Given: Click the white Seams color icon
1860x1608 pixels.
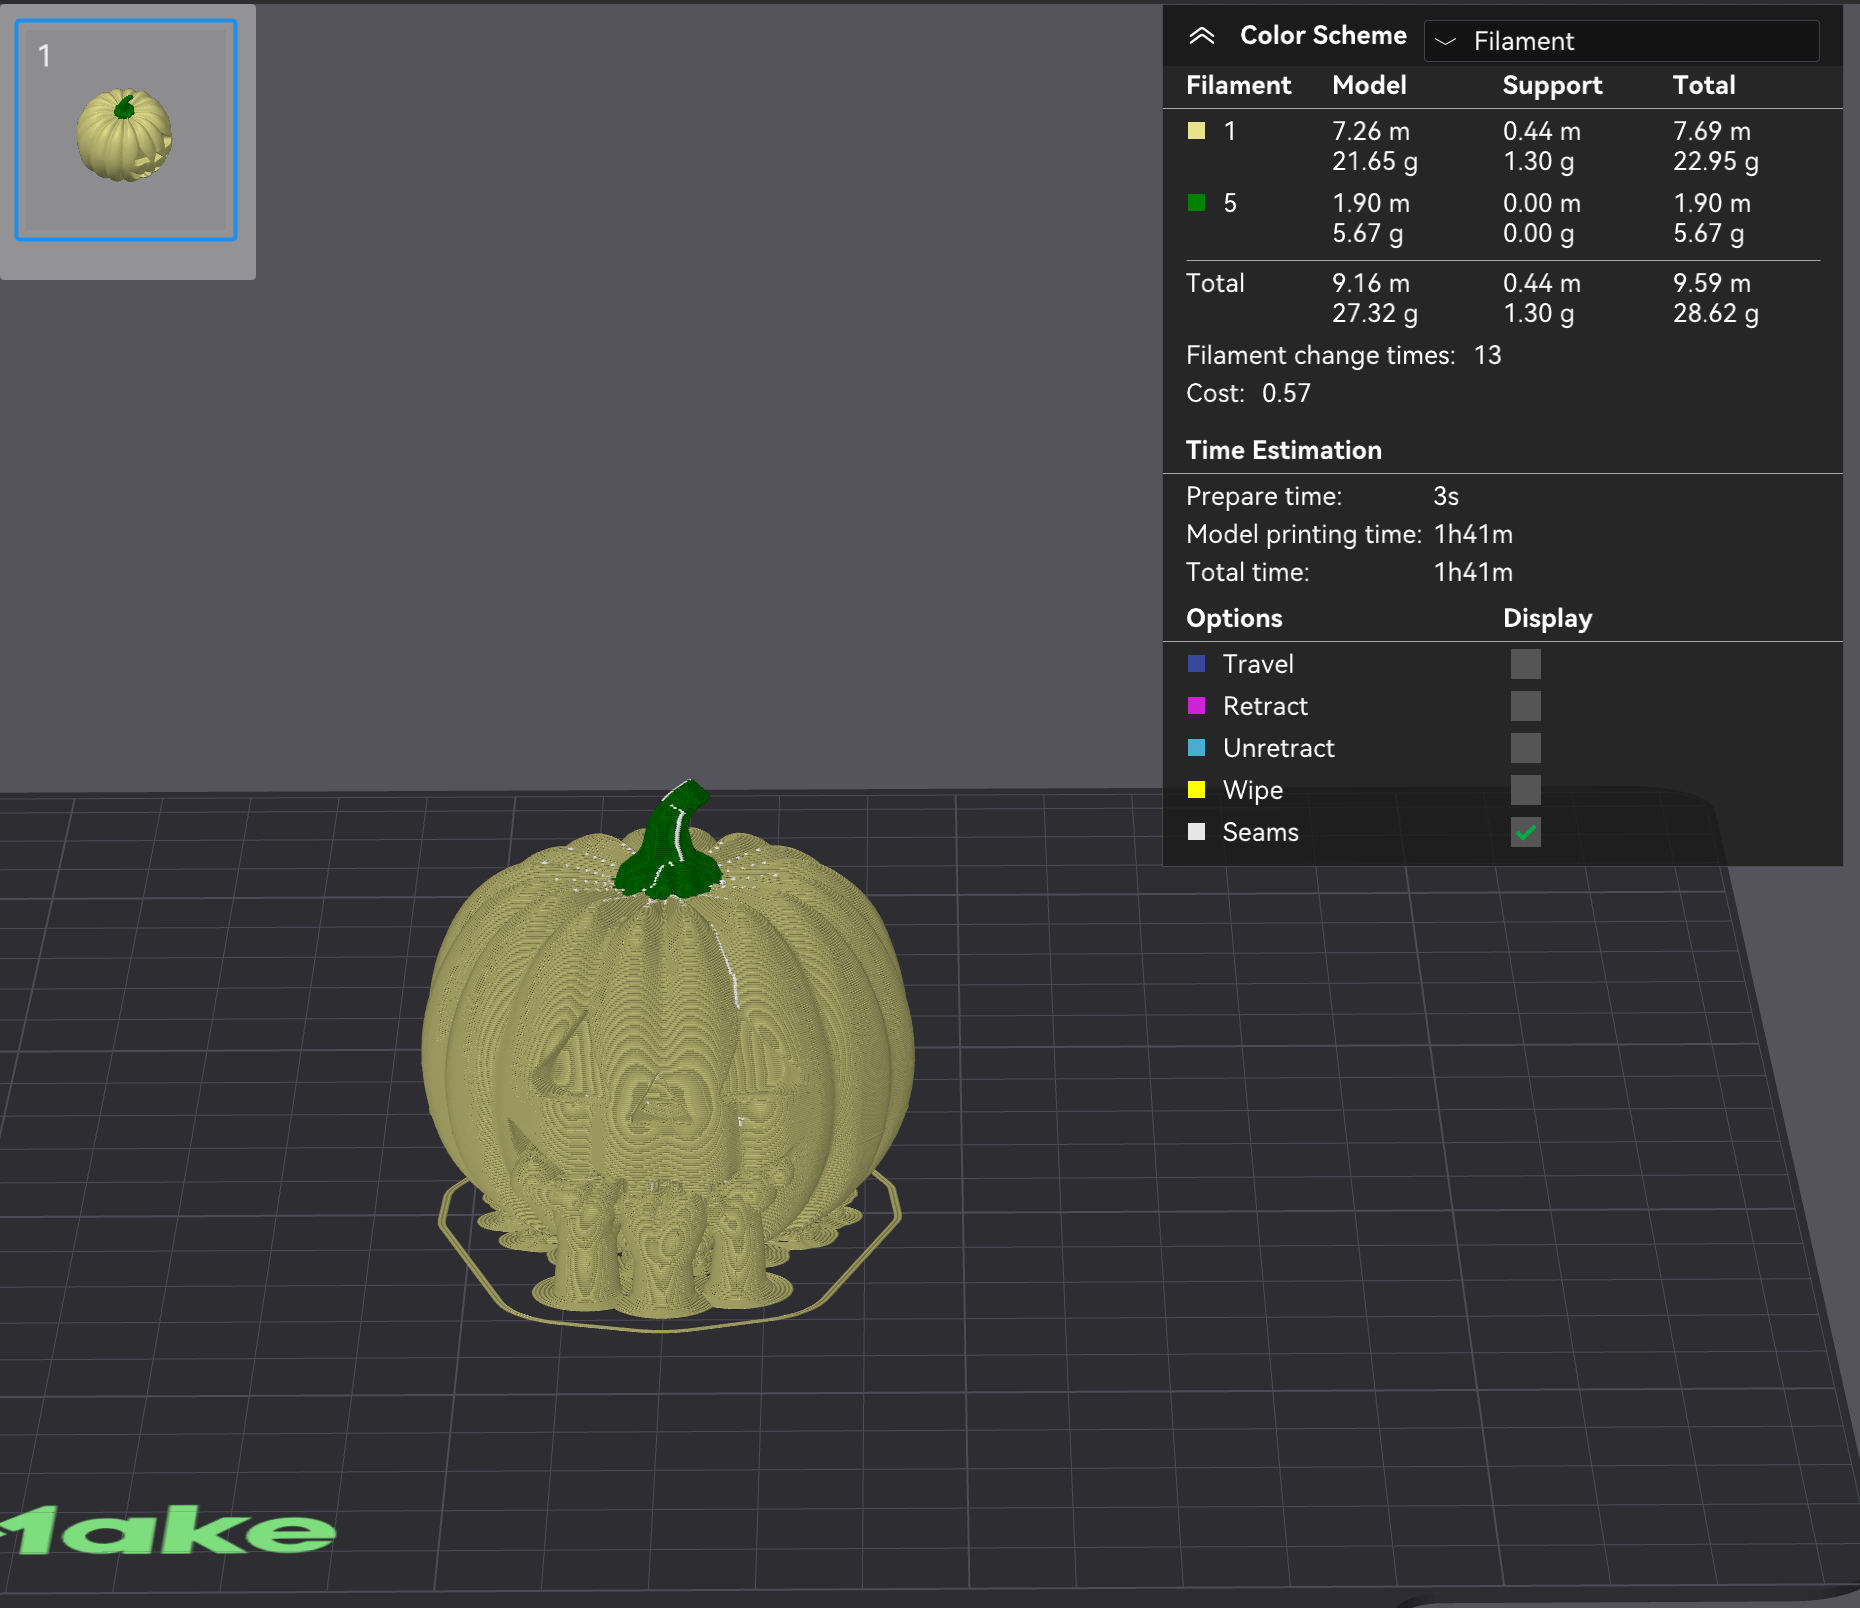Looking at the screenshot, I should point(1196,832).
